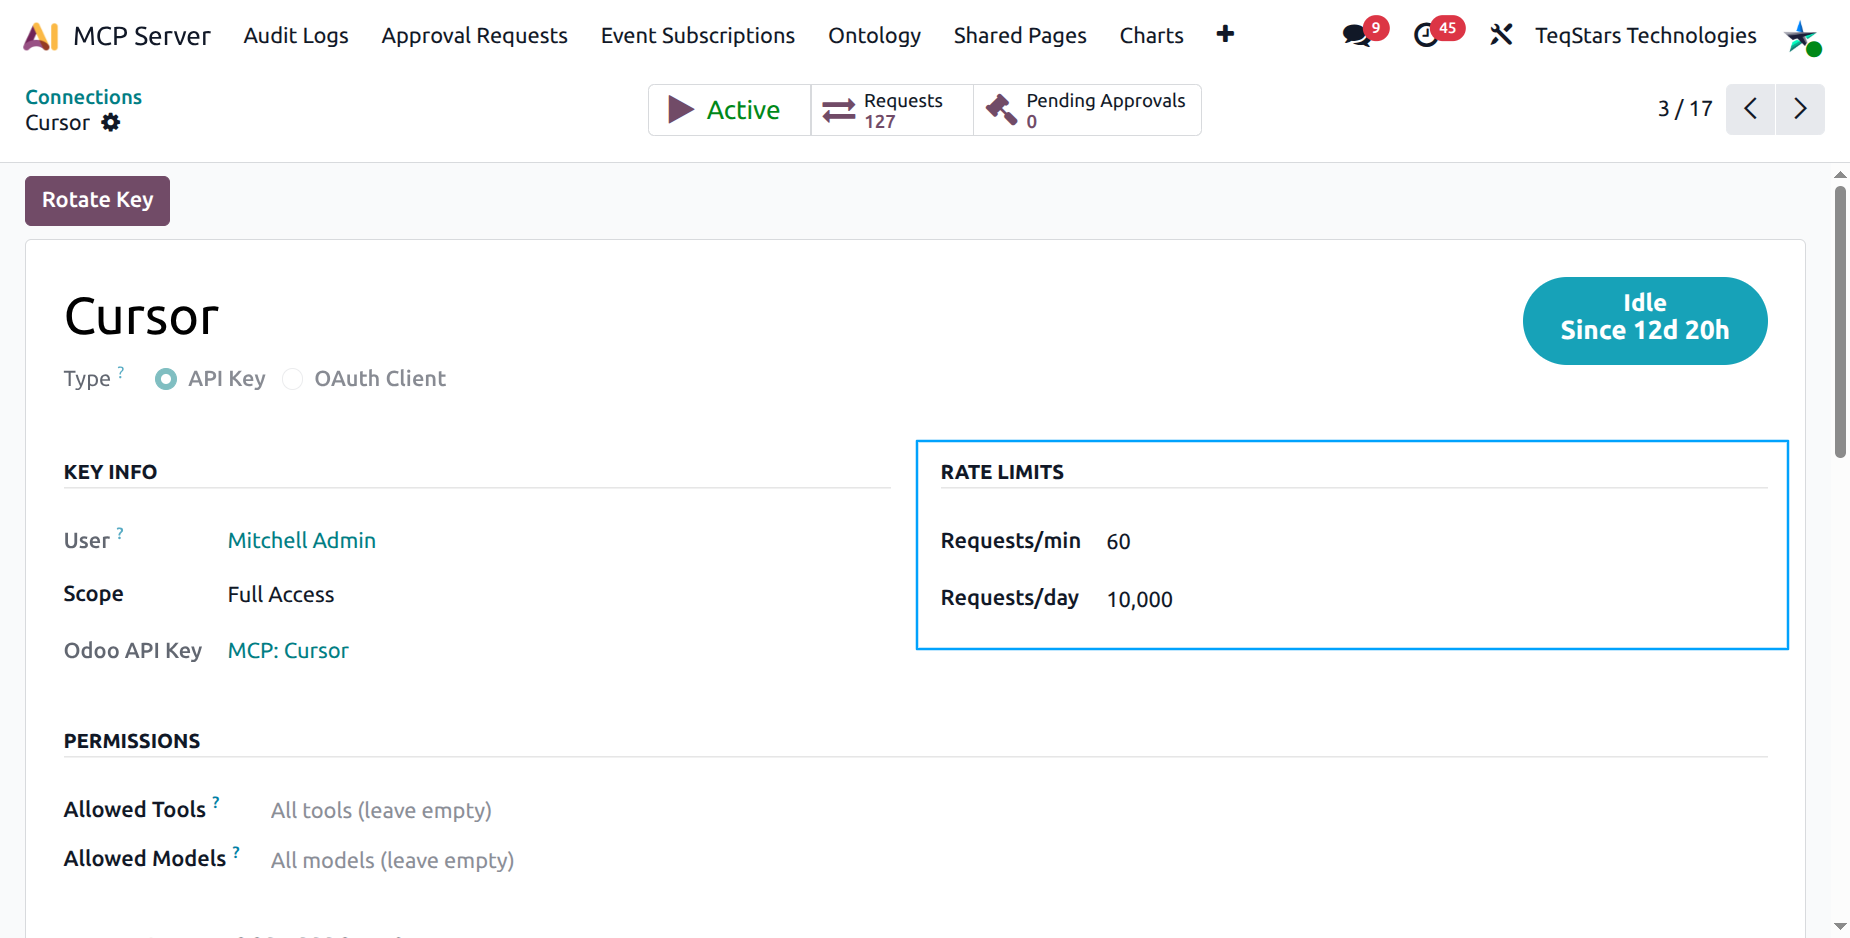Click the Idle Since 12d 20h badge
Viewport: 1850px width, 938px height.
point(1645,320)
